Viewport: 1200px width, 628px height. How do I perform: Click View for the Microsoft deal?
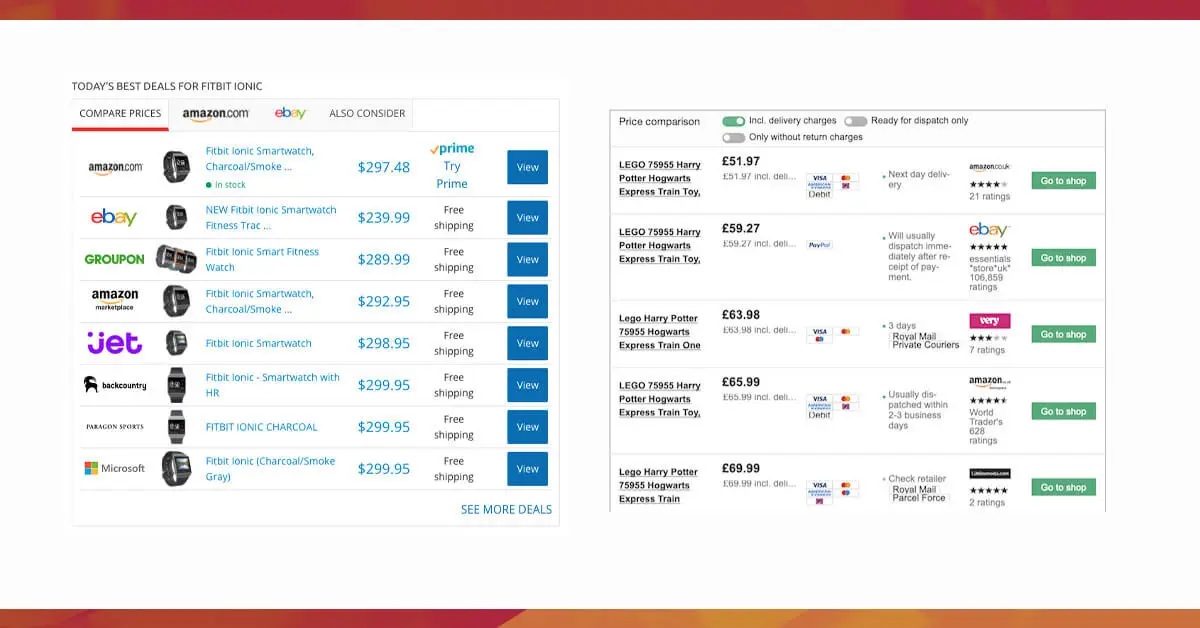528,468
